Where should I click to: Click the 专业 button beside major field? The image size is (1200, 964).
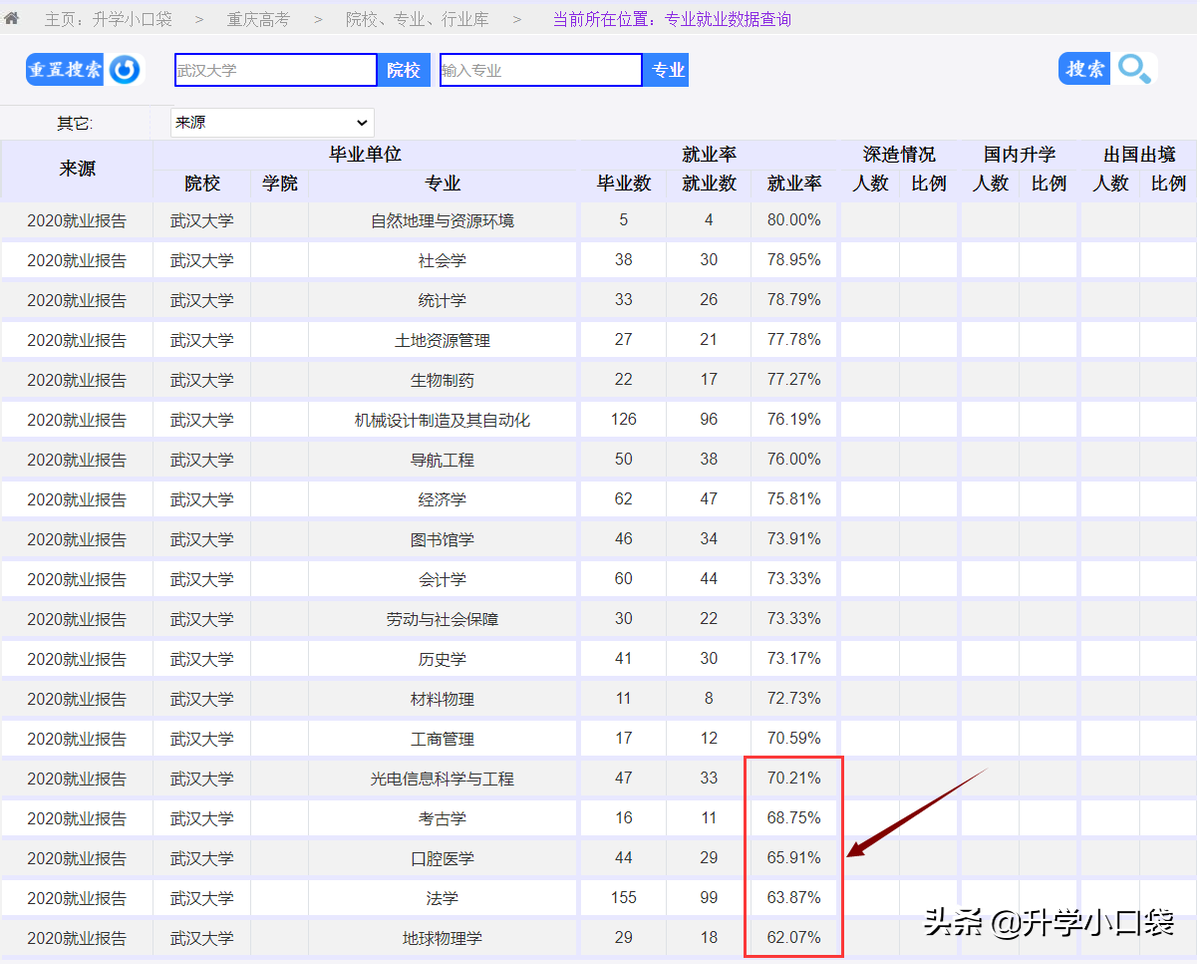669,70
